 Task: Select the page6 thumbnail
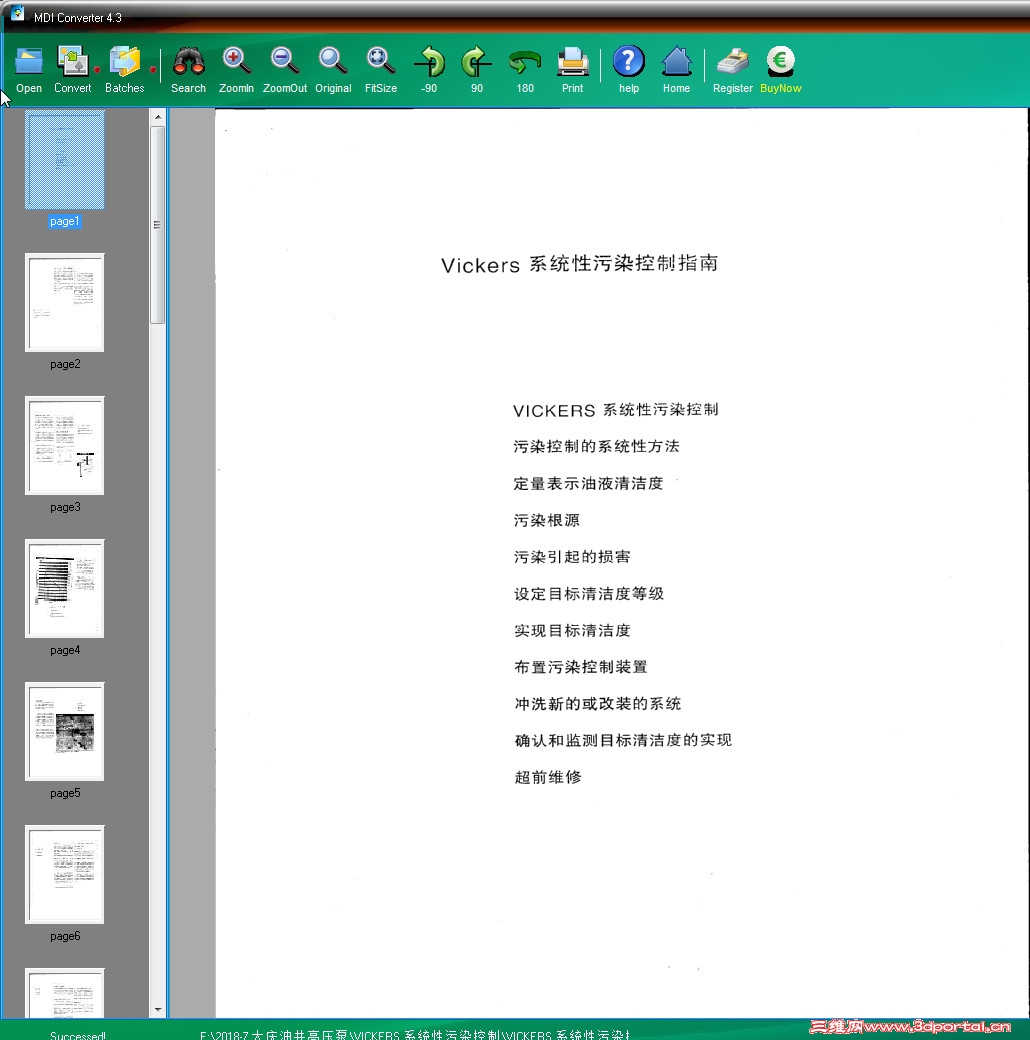point(64,874)
